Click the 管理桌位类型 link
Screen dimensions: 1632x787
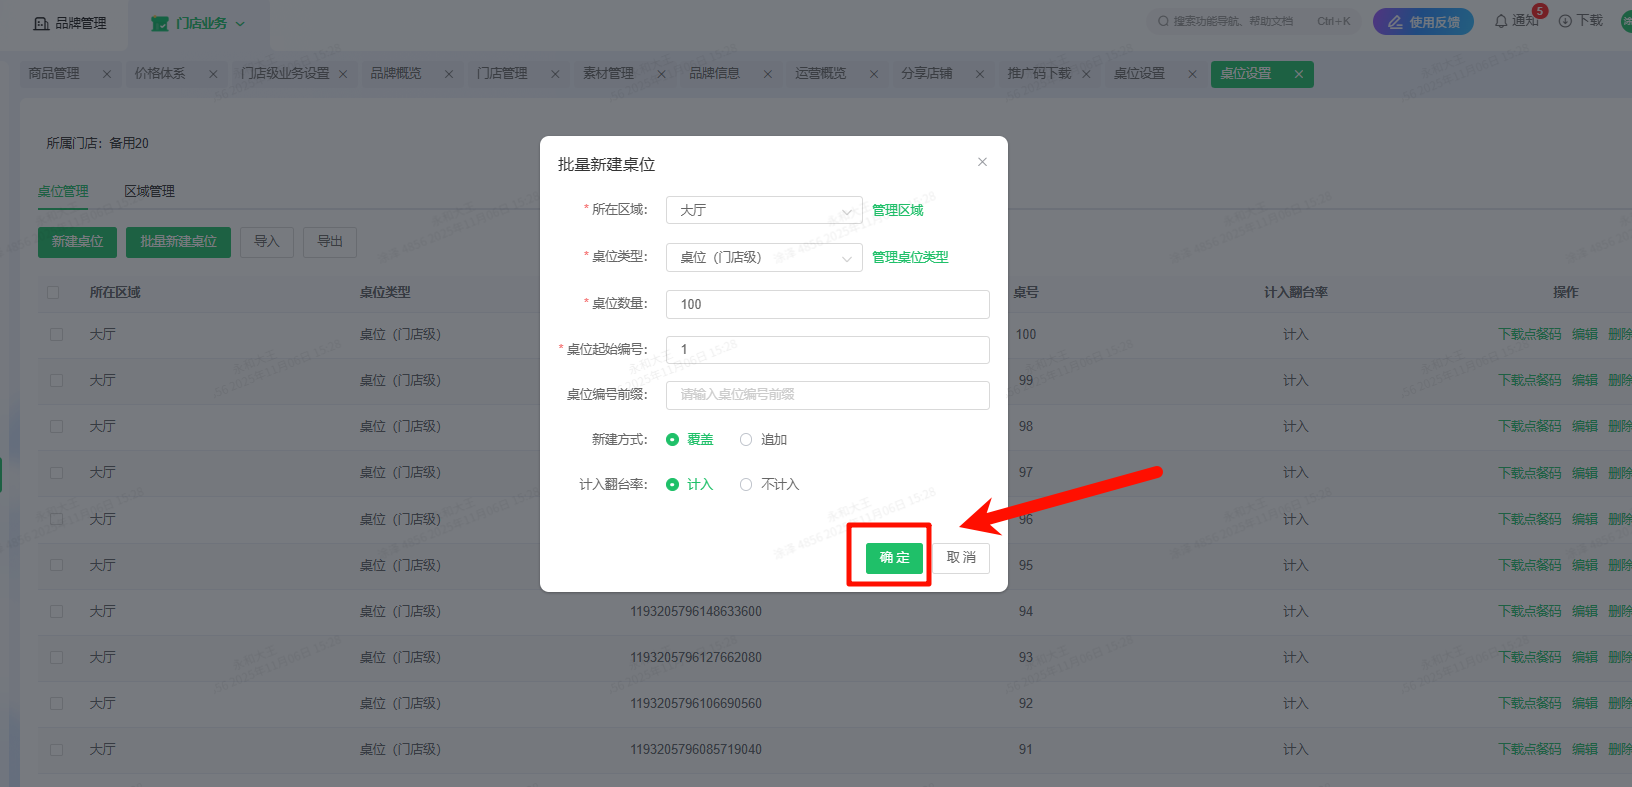(910, 258)
